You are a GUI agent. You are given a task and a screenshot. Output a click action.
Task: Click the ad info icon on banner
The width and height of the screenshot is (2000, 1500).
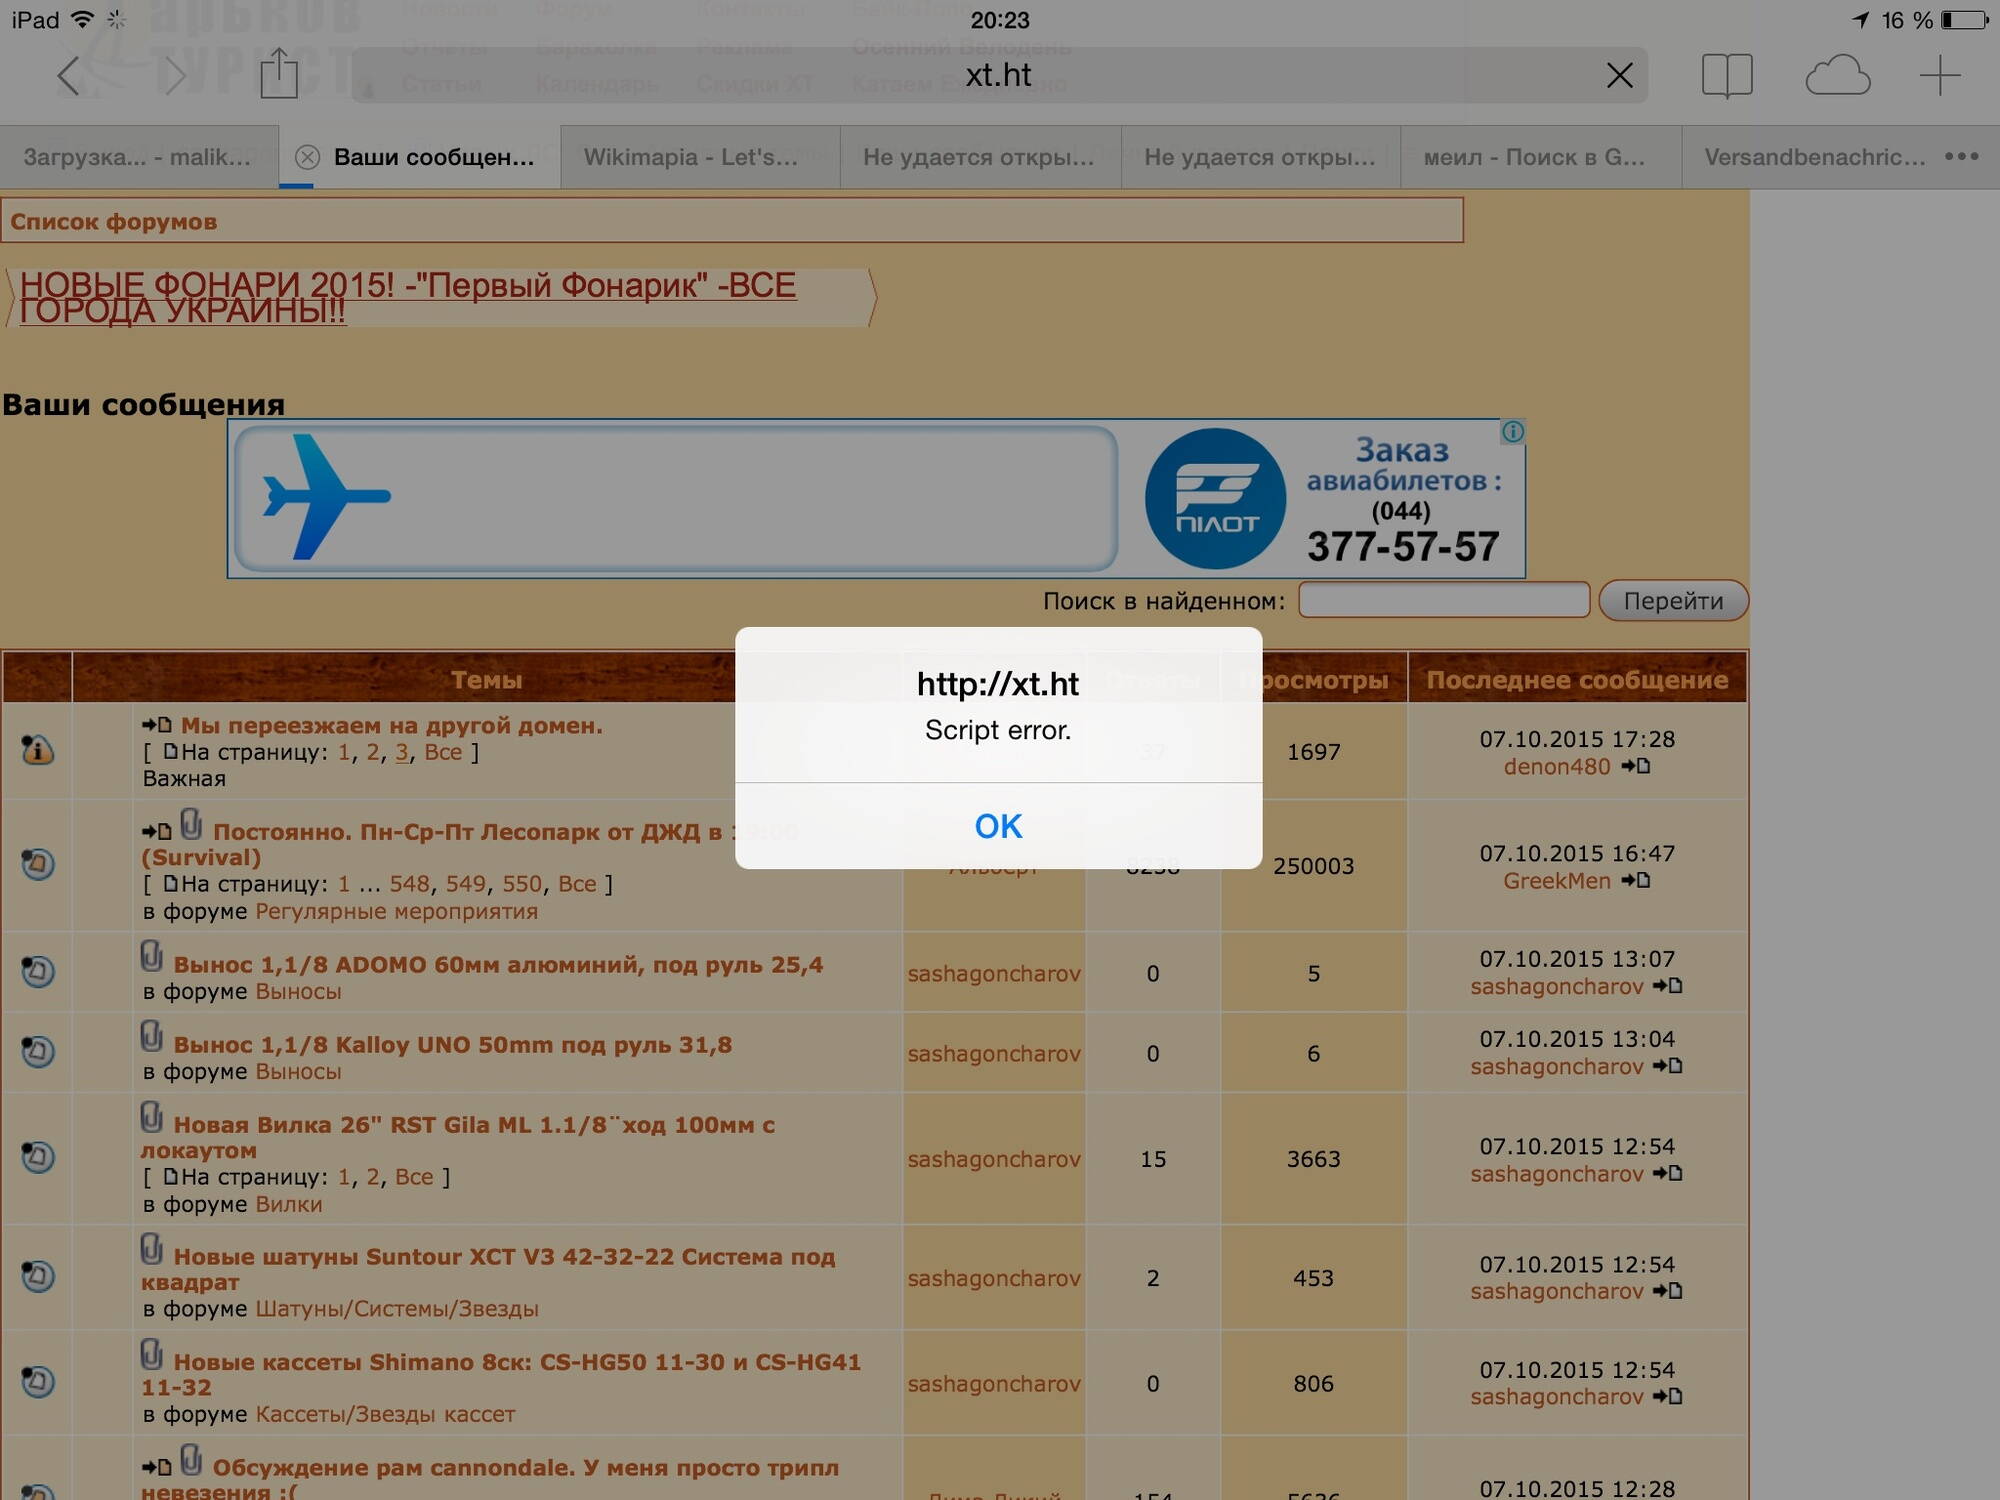tap(1513, 432)
